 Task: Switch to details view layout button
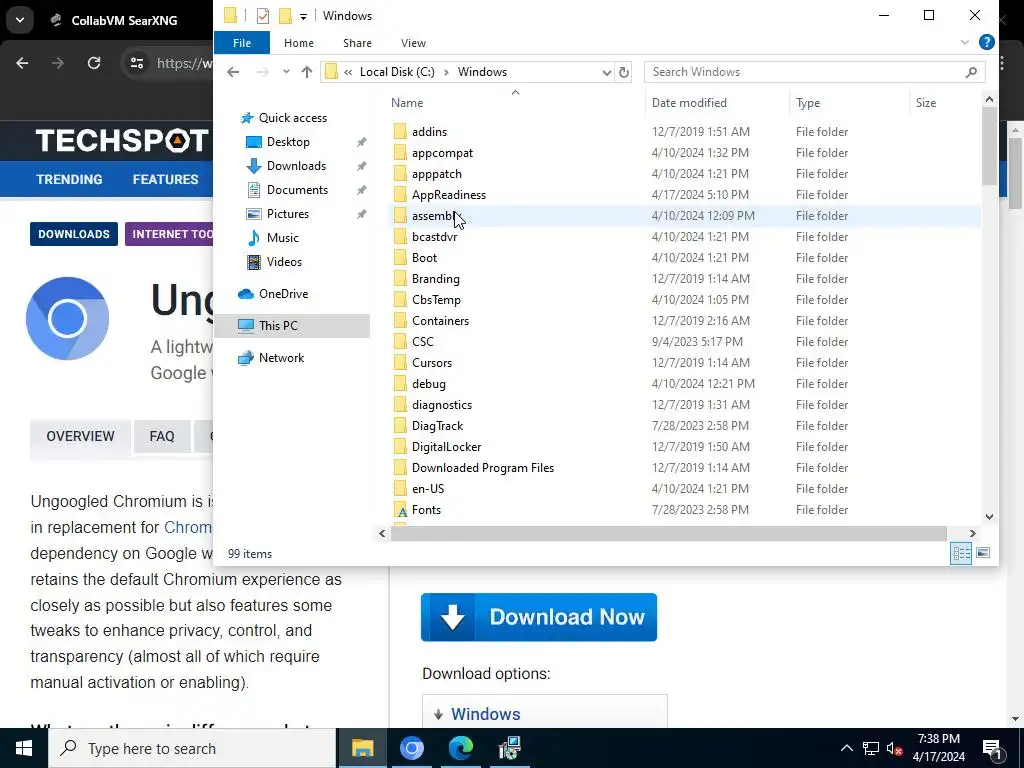(961, 553)
